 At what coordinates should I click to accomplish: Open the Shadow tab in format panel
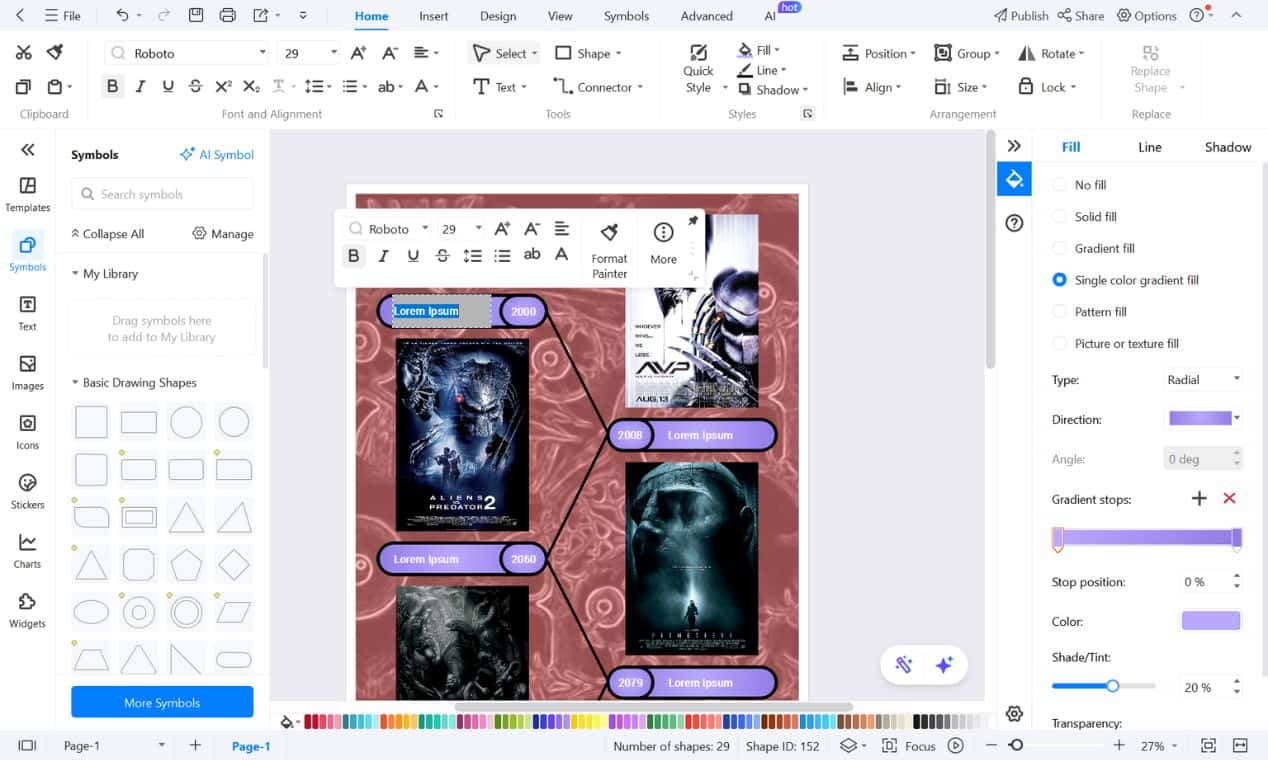pos(1228,147)
